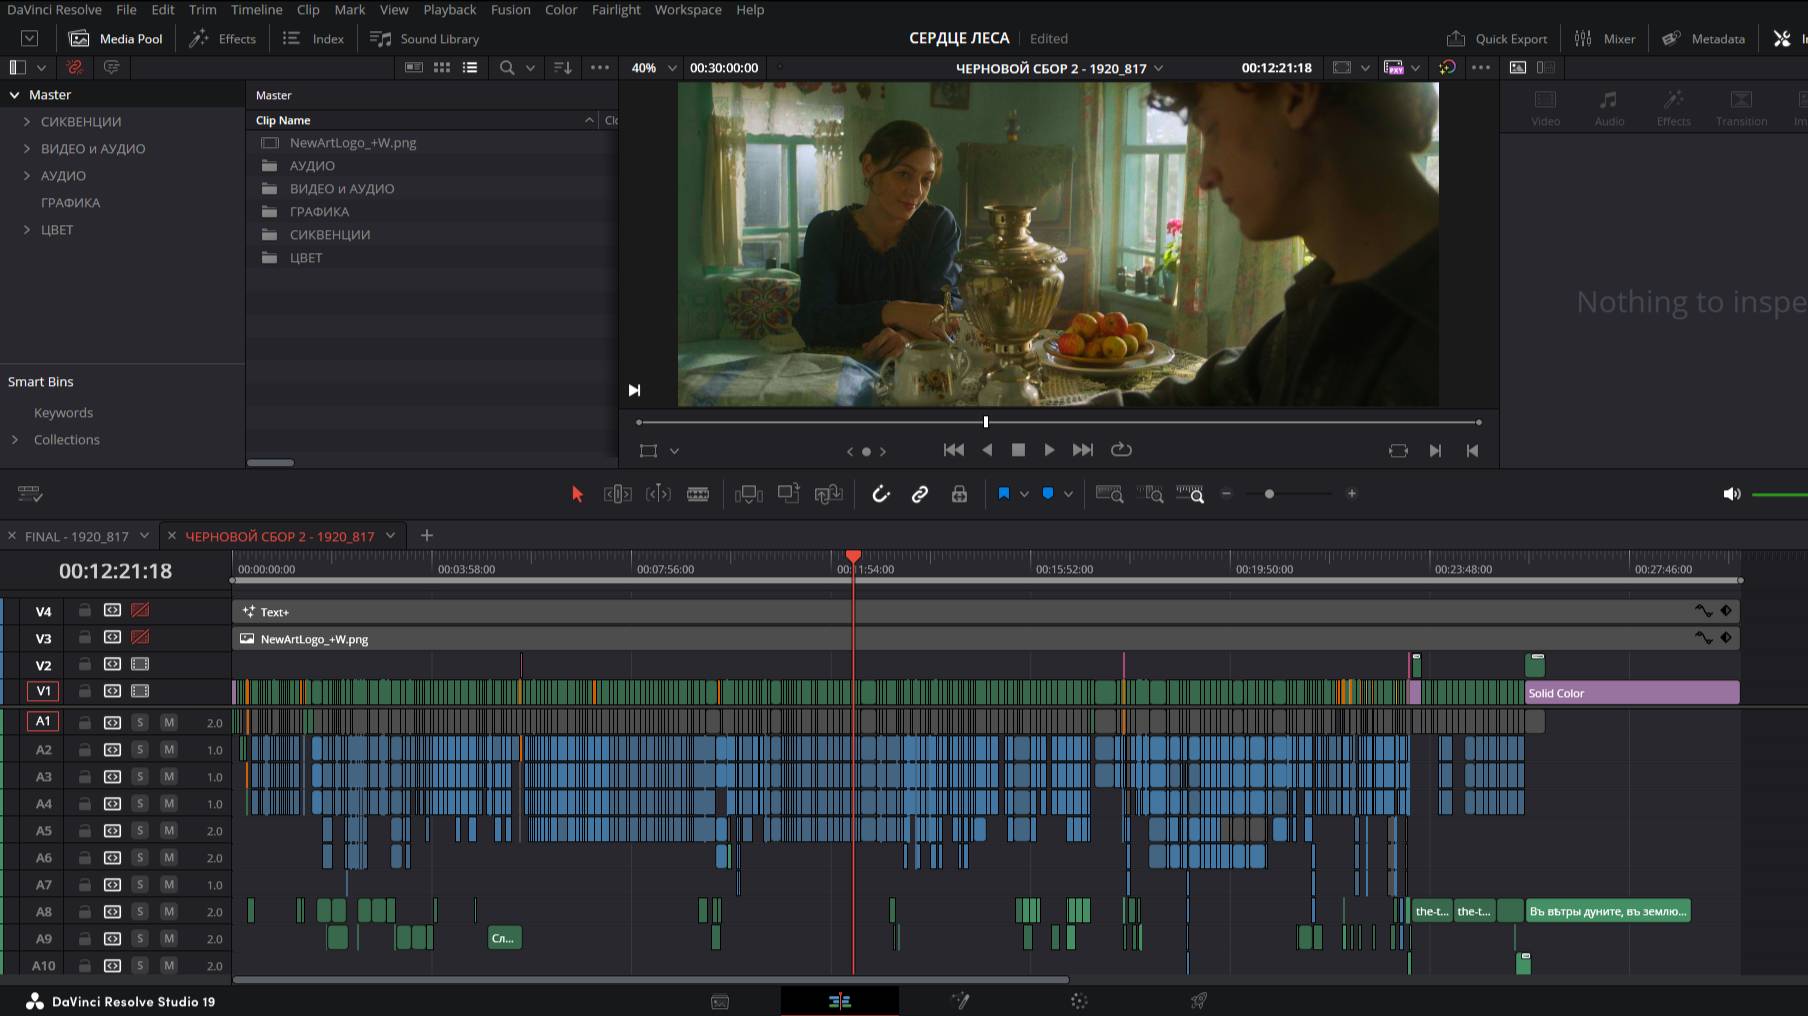Open timeline name dropdown in viewer
Screen dimensions: 1808x1016
coord(1159,68)
